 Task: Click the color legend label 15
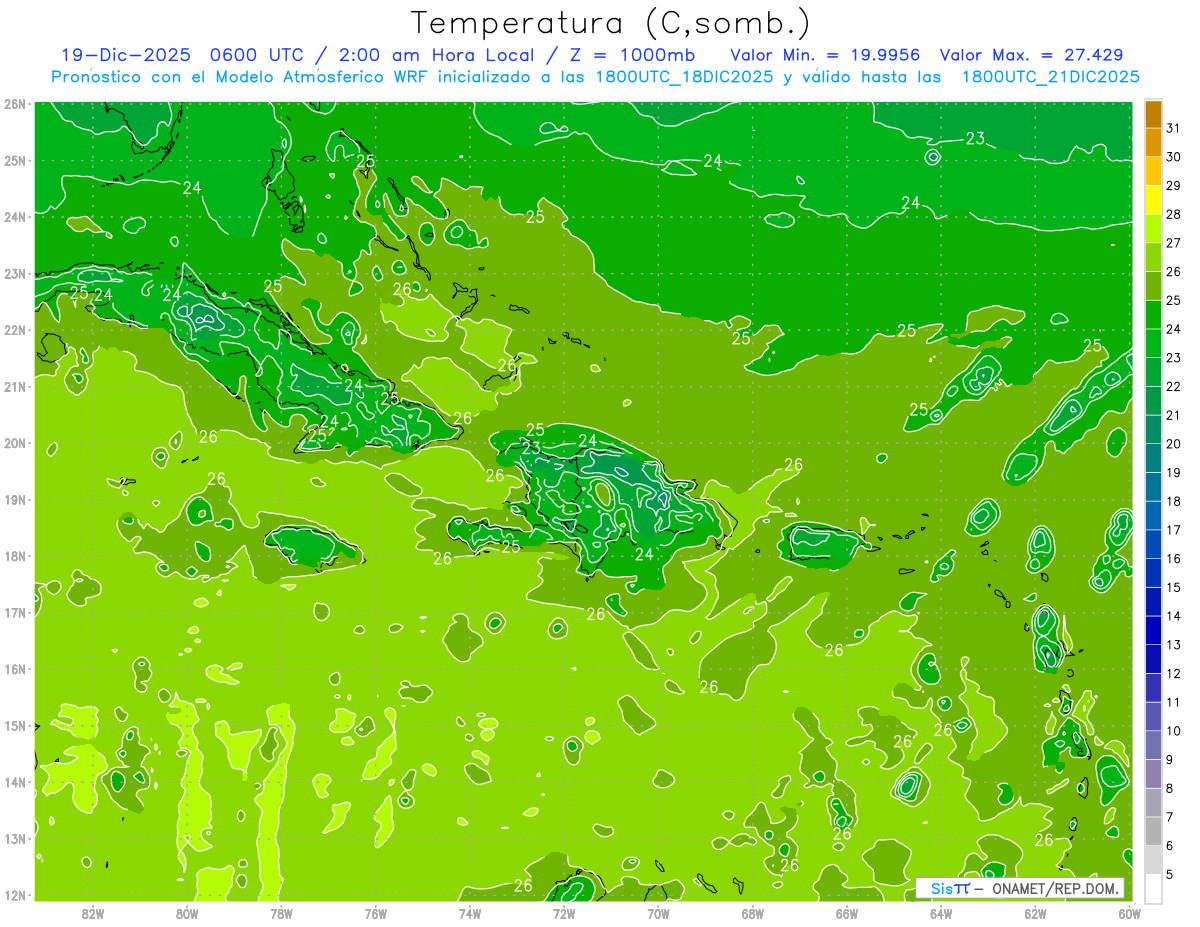[x=1173, y=587]
